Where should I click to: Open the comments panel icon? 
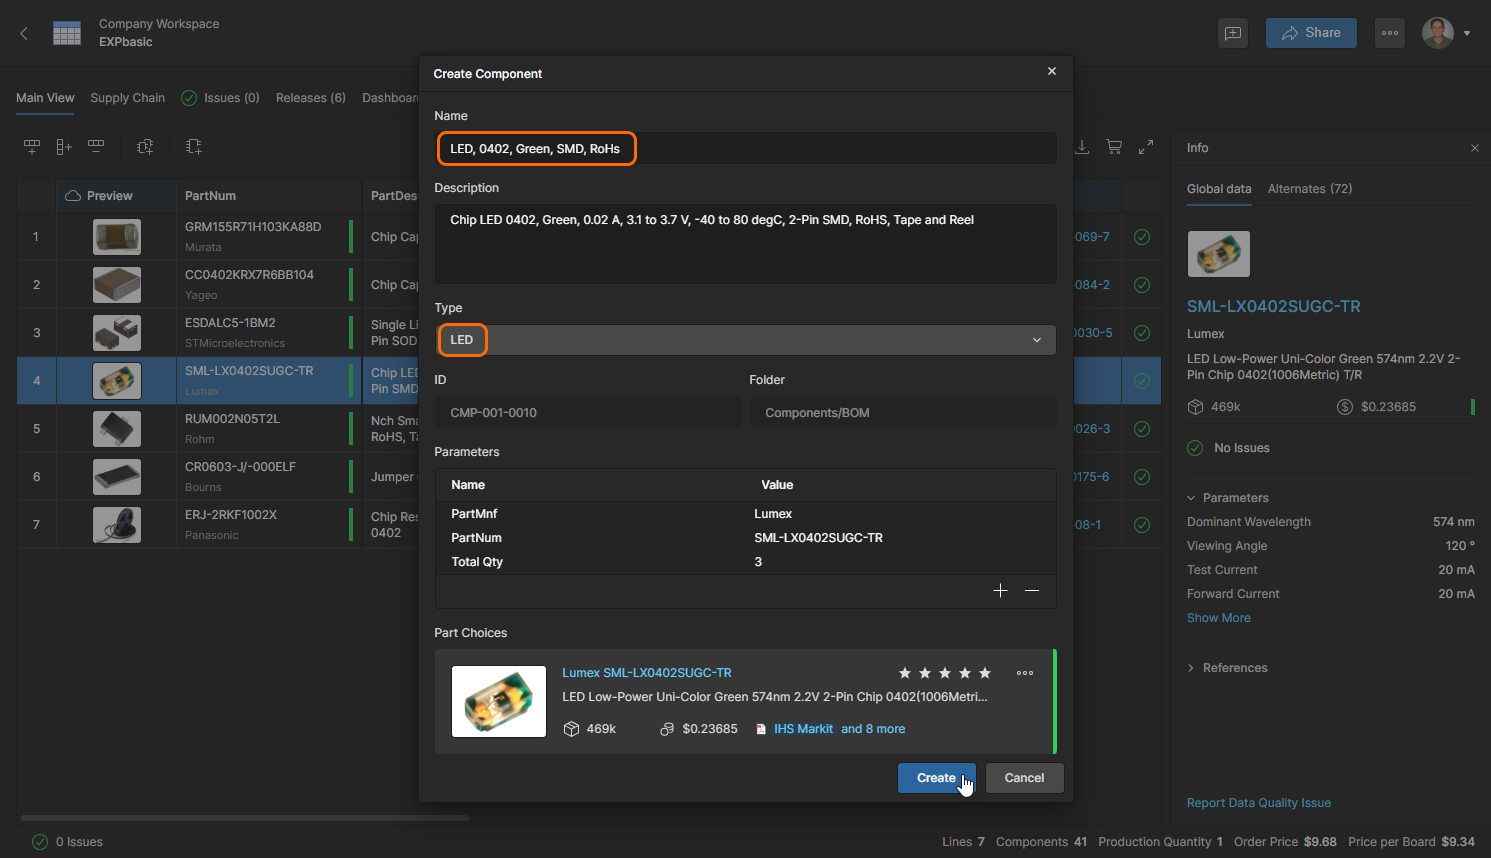click(x=1233, y=33)
